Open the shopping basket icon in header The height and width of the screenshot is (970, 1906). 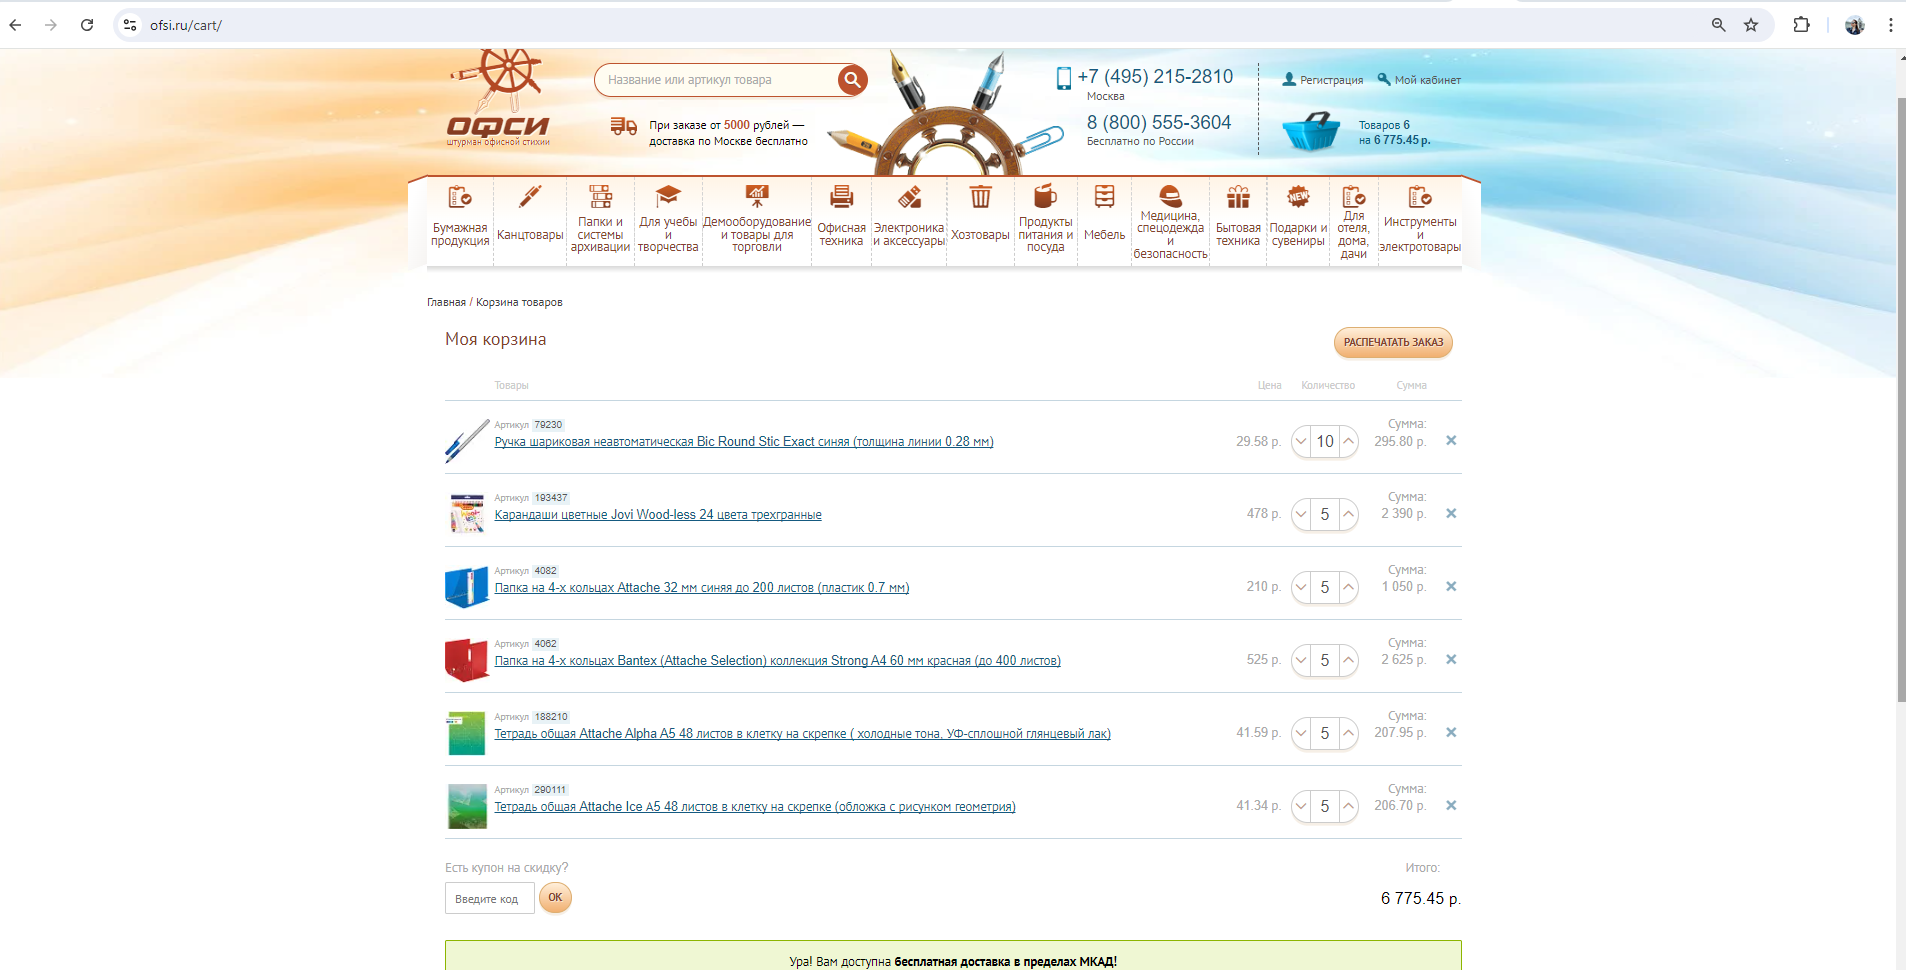[1311, 131]
